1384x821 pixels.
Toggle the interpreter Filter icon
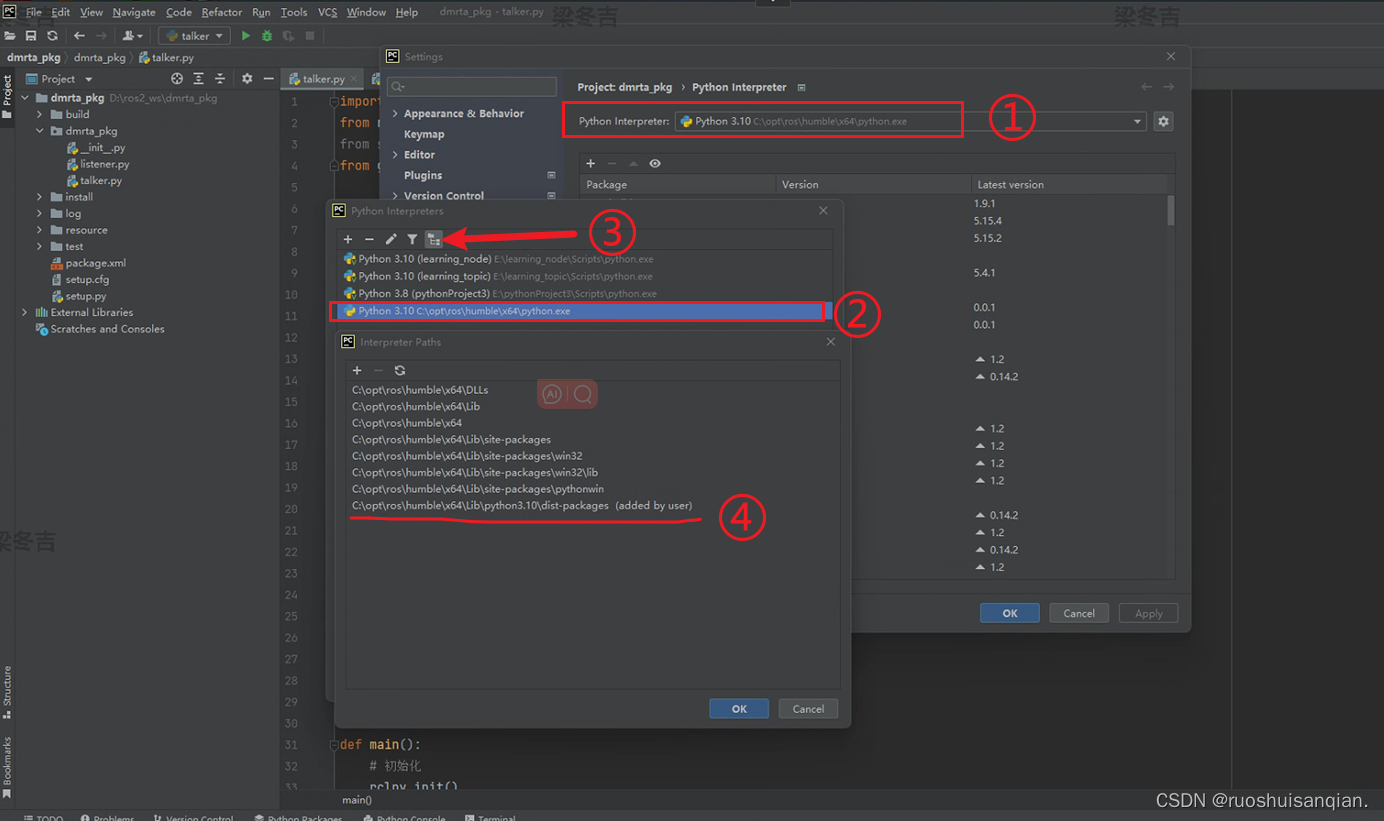412,239
